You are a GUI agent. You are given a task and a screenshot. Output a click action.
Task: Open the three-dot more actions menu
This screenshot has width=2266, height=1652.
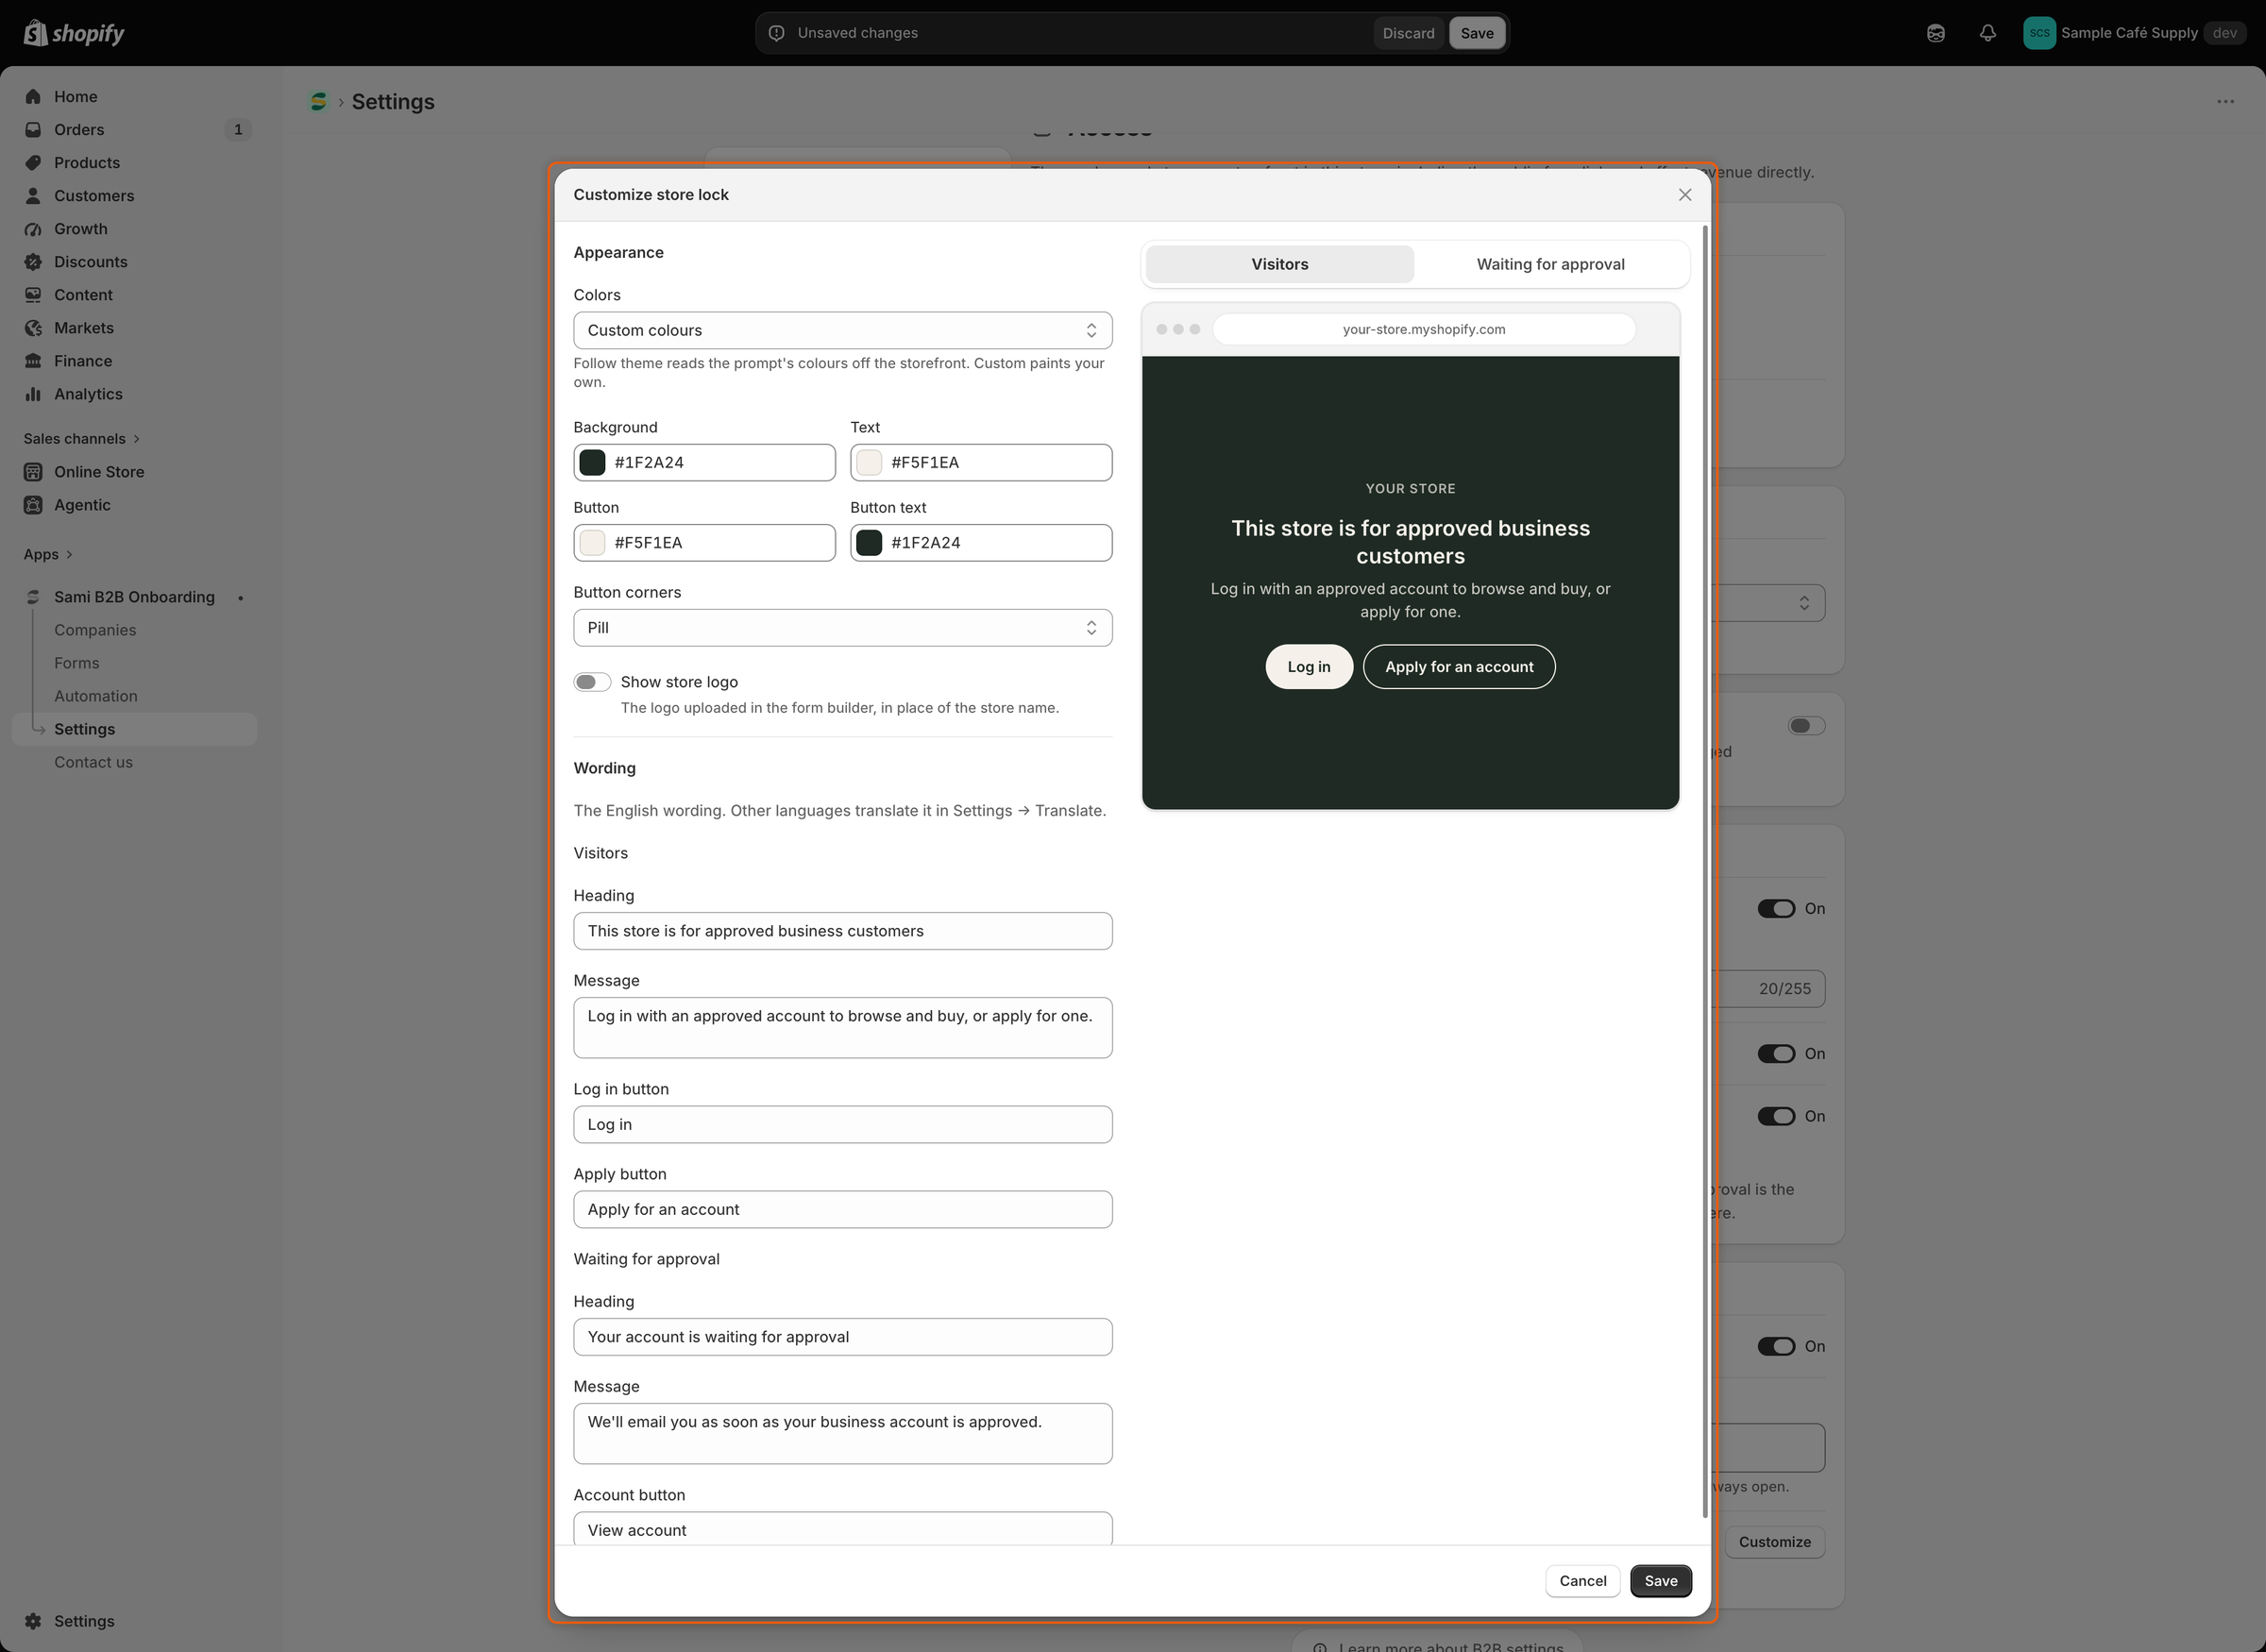2225,101
